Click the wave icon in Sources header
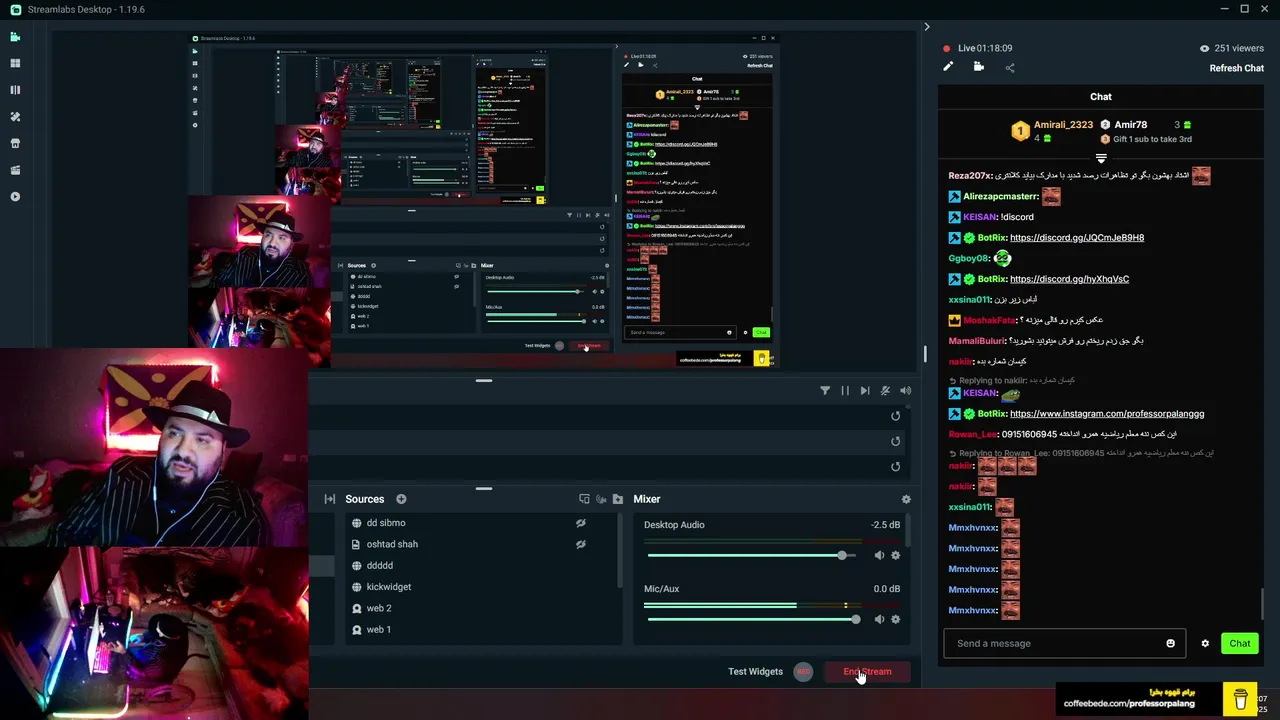 click(601, 499)
